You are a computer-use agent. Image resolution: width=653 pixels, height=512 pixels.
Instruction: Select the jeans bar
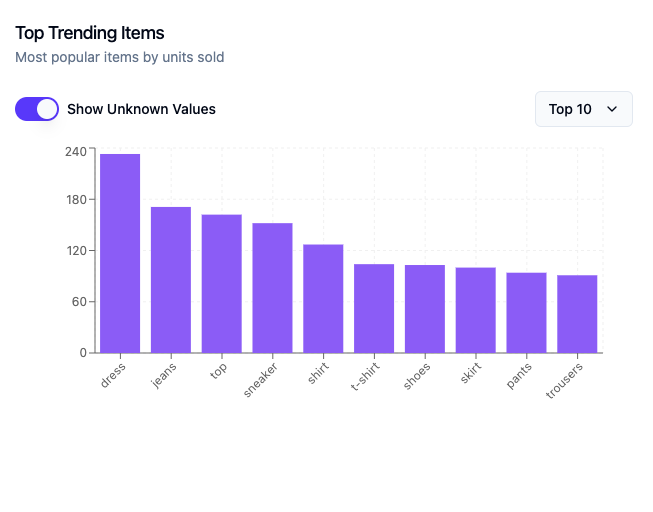[x=171, y=280]
